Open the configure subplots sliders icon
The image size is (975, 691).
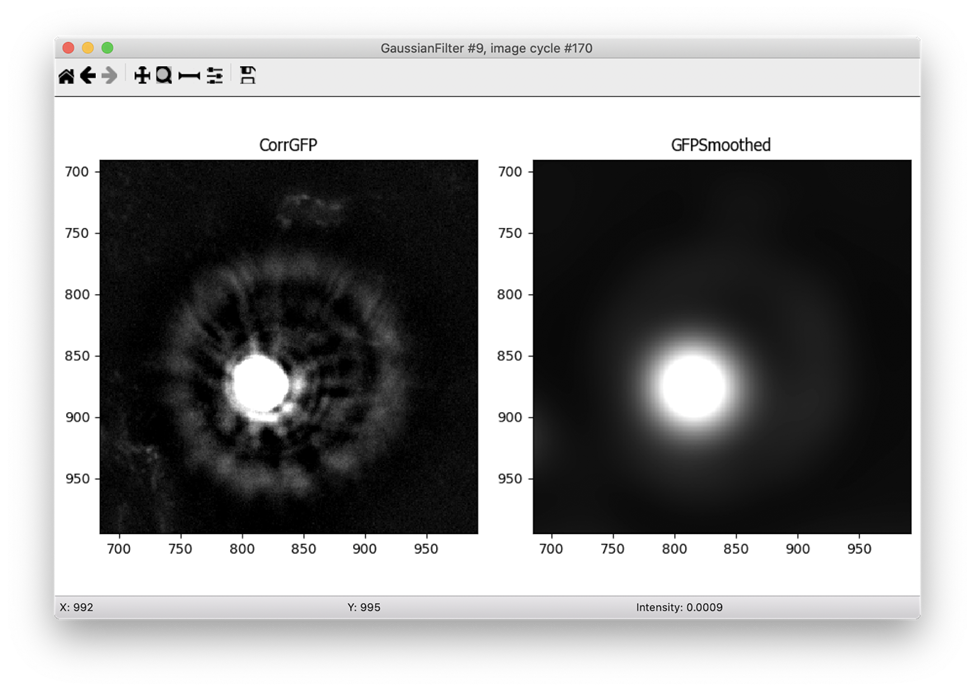(214, 76)
